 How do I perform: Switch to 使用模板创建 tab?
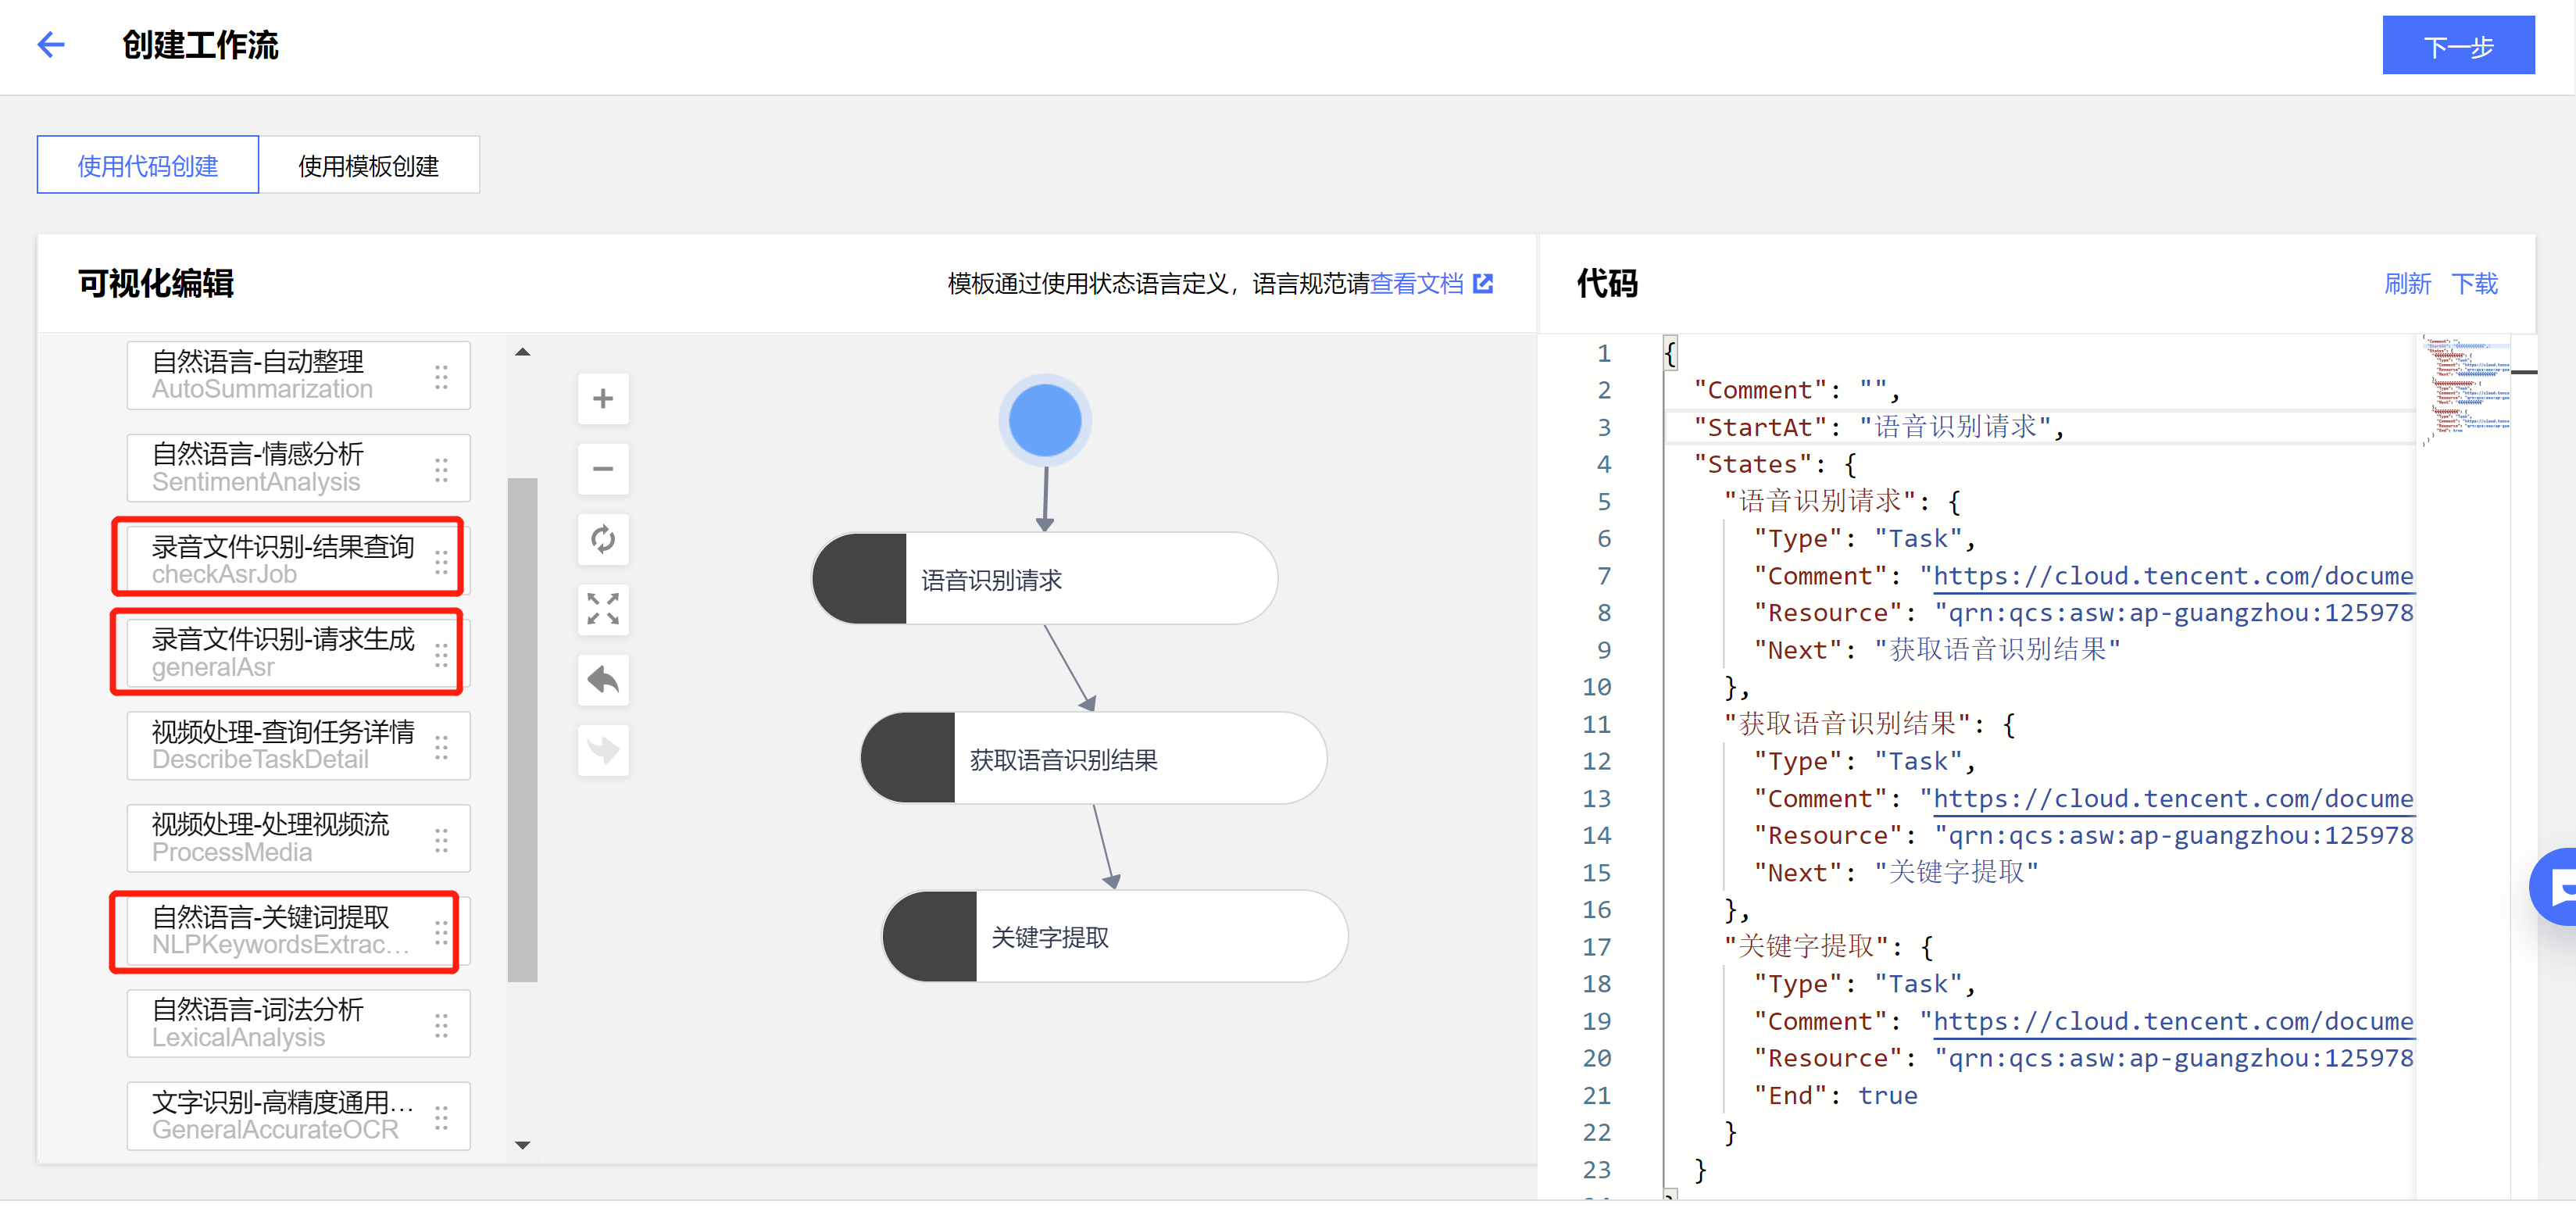[368, 165]
